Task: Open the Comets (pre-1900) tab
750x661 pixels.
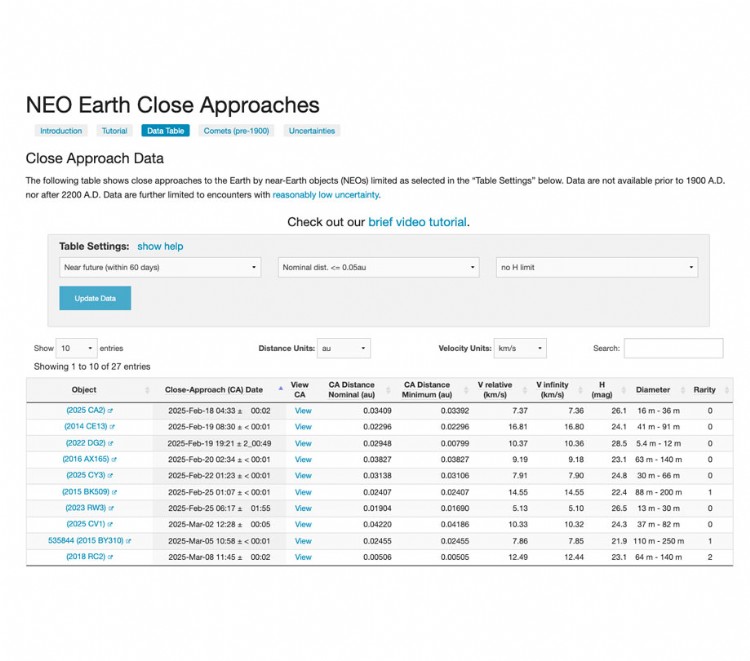Action: tap(236, 131)
